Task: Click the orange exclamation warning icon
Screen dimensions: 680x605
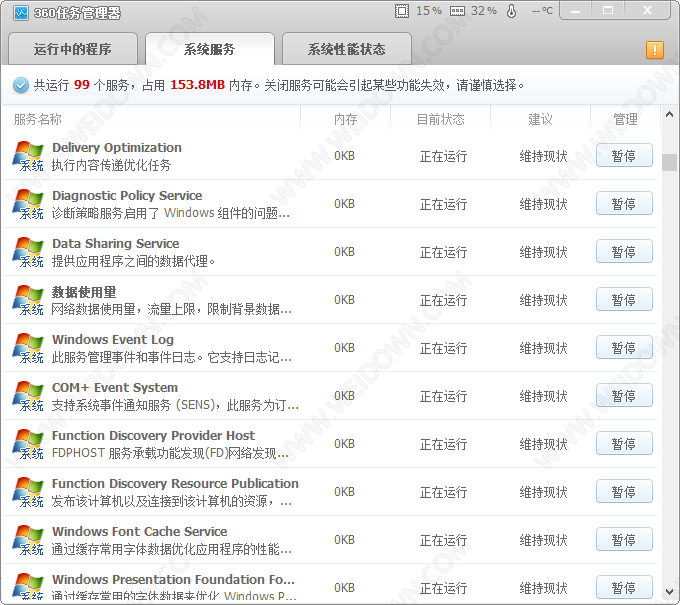Action: (655, 50)
